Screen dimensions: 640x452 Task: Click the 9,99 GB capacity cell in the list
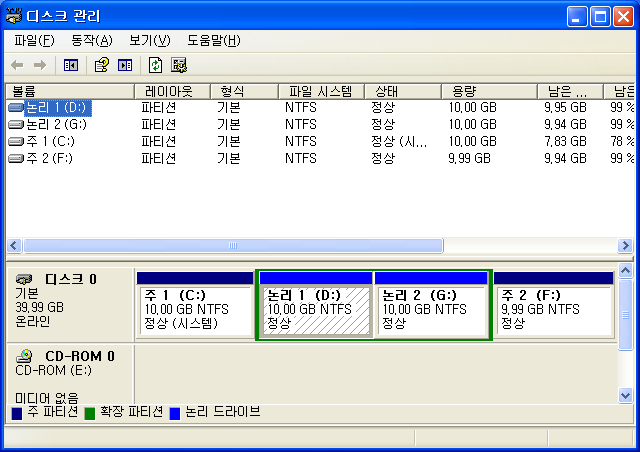coord(469,158)
